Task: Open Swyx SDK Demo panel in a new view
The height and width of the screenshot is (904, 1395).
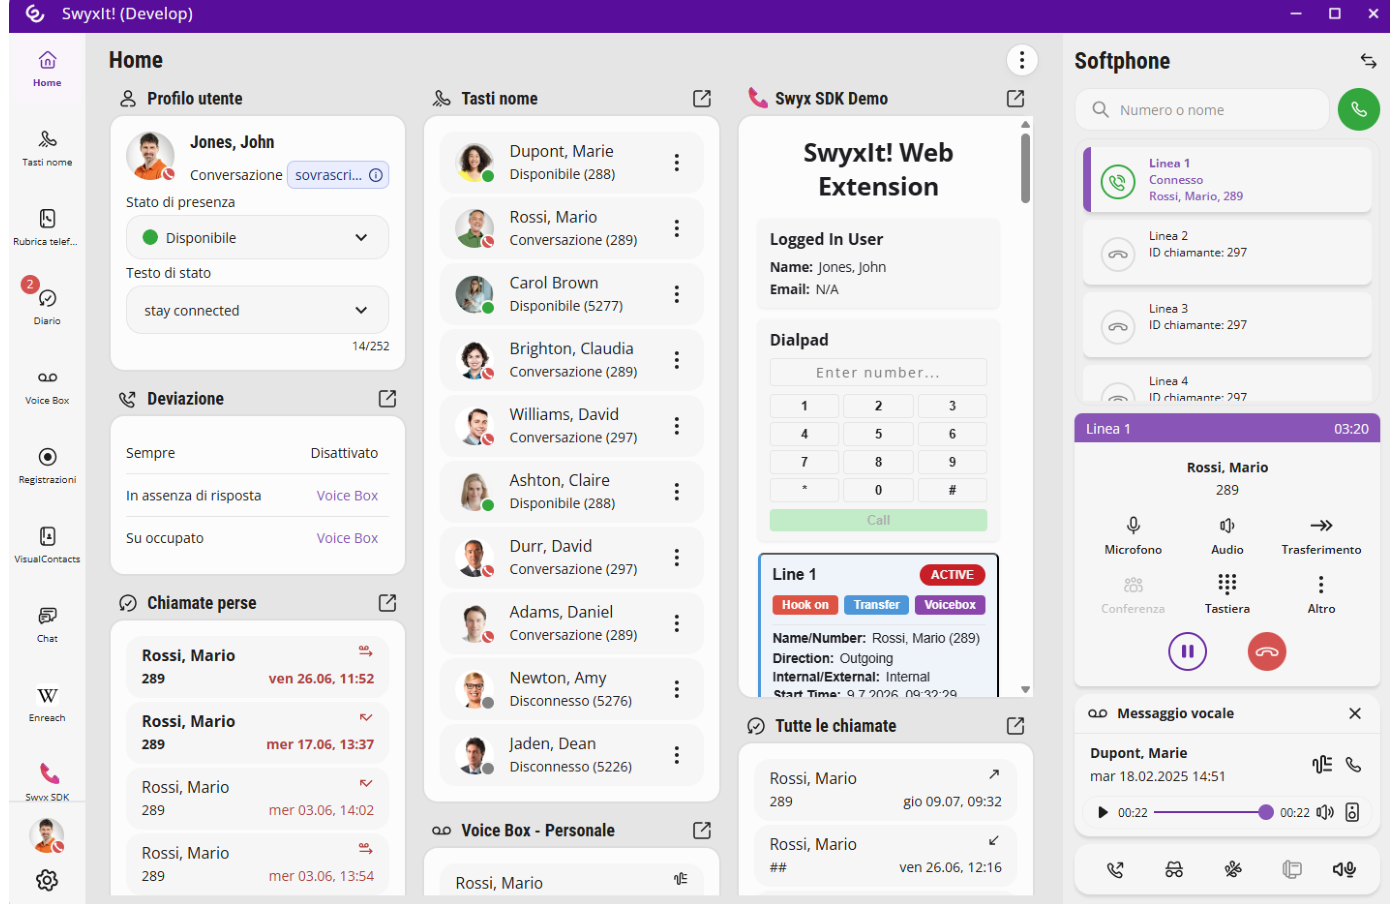Action: pos(1016,98)
